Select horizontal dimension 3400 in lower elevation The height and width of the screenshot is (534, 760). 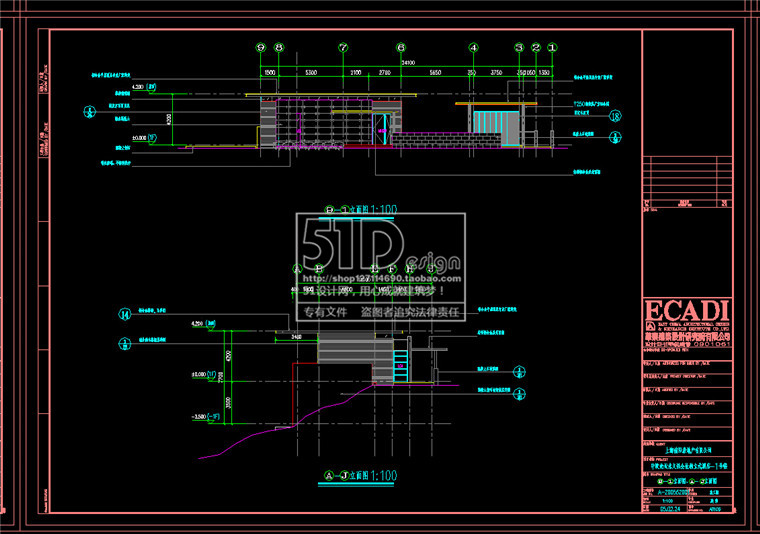coord(297,337)
